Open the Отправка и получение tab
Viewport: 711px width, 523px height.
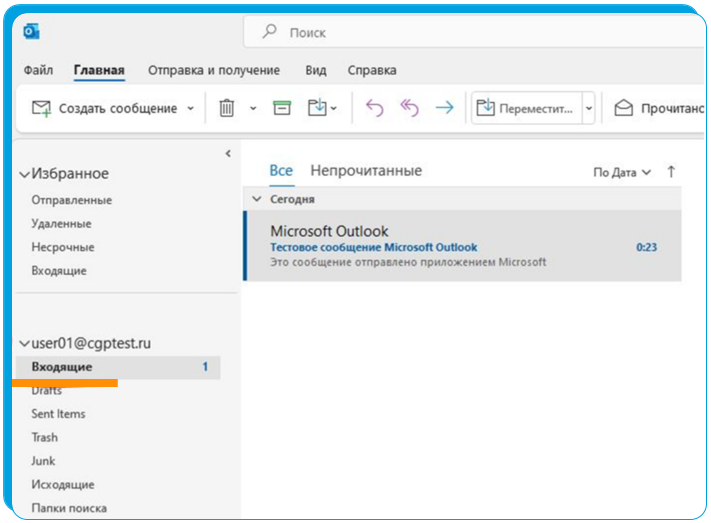(x=214, y=70)
